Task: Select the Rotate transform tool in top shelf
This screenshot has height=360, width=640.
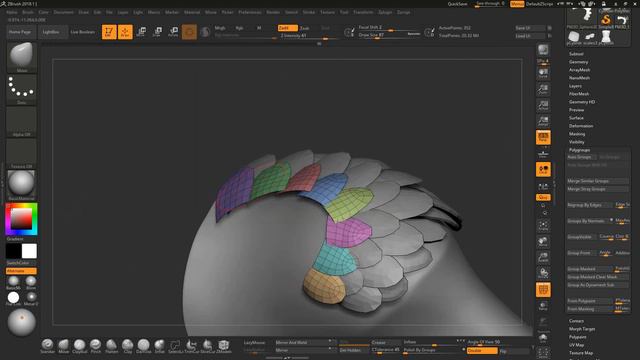Action: (x=173, y=32)
